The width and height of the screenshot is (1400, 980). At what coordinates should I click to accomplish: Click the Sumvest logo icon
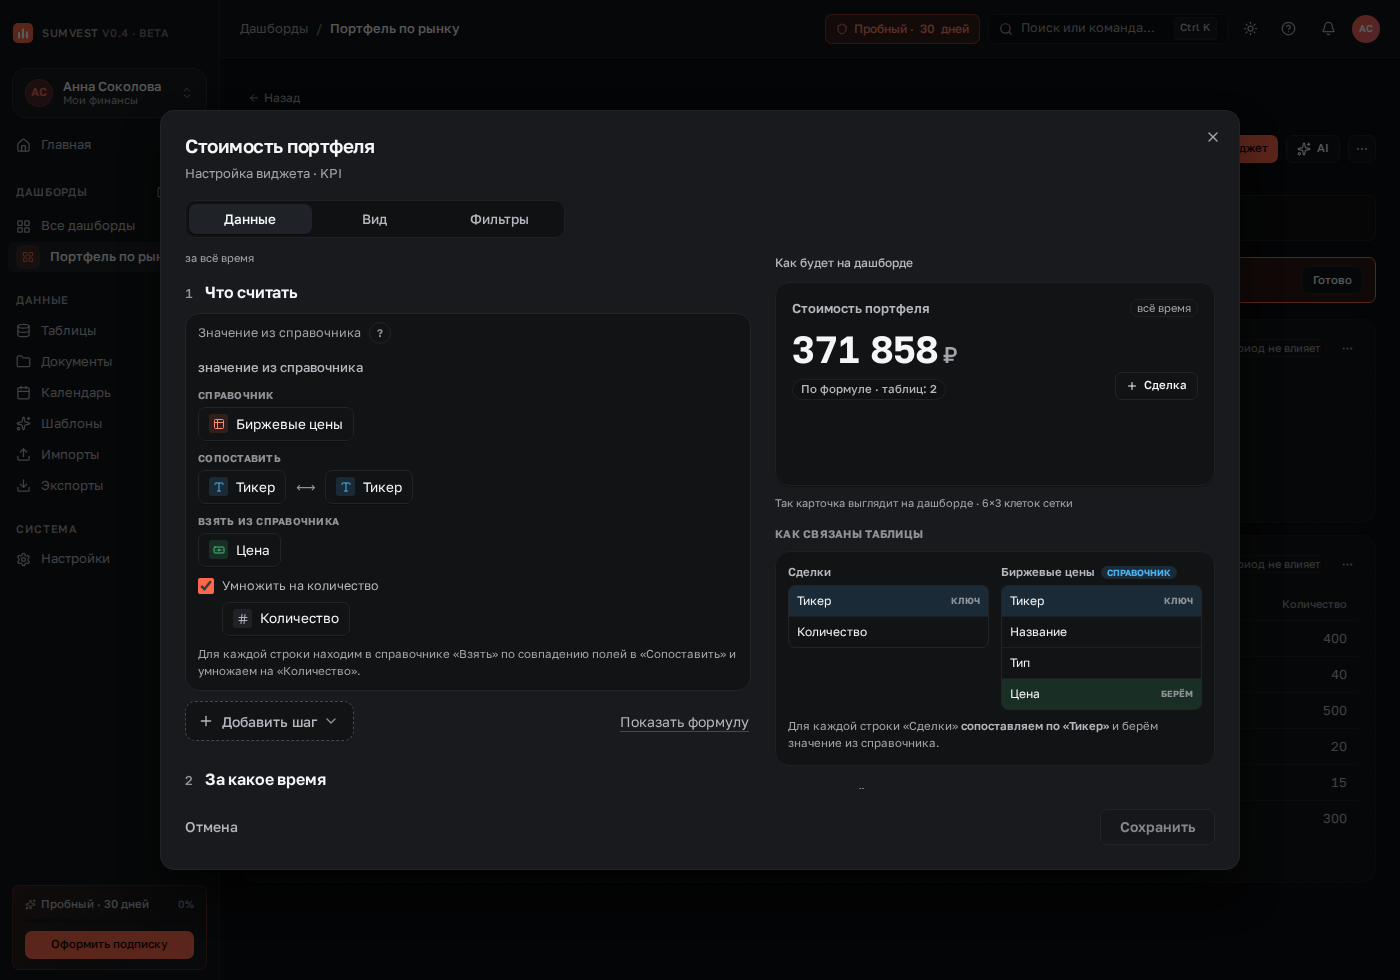pyautogui.click(x=23, y=33)
